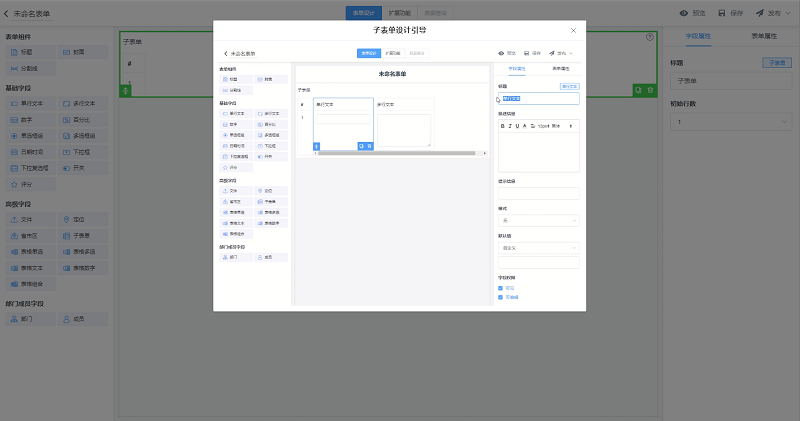Click the green copy icon on subform
This screenshot has width=800, height=421.
(638, 90)
